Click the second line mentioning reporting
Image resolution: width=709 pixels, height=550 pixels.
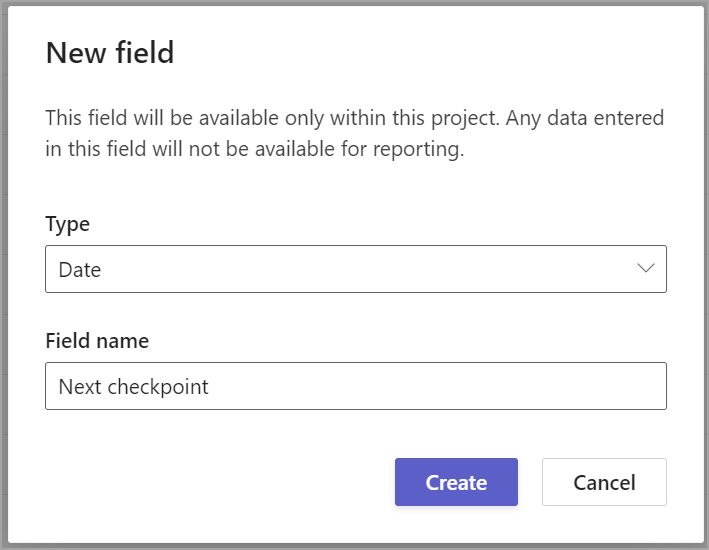[255, 151]
